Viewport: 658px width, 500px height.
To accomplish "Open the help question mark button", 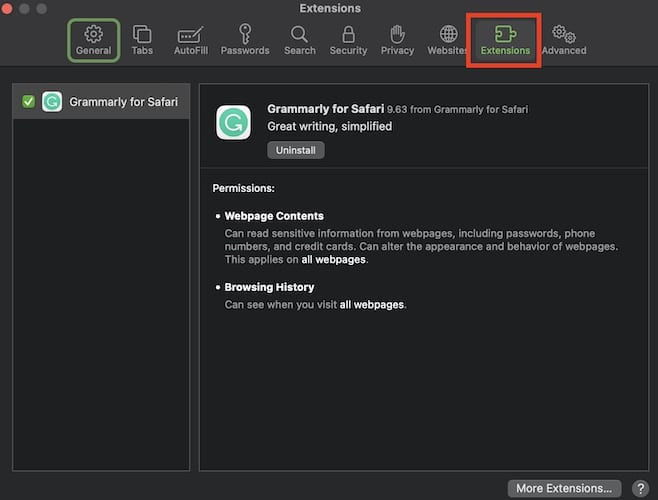I will [640, 488].
